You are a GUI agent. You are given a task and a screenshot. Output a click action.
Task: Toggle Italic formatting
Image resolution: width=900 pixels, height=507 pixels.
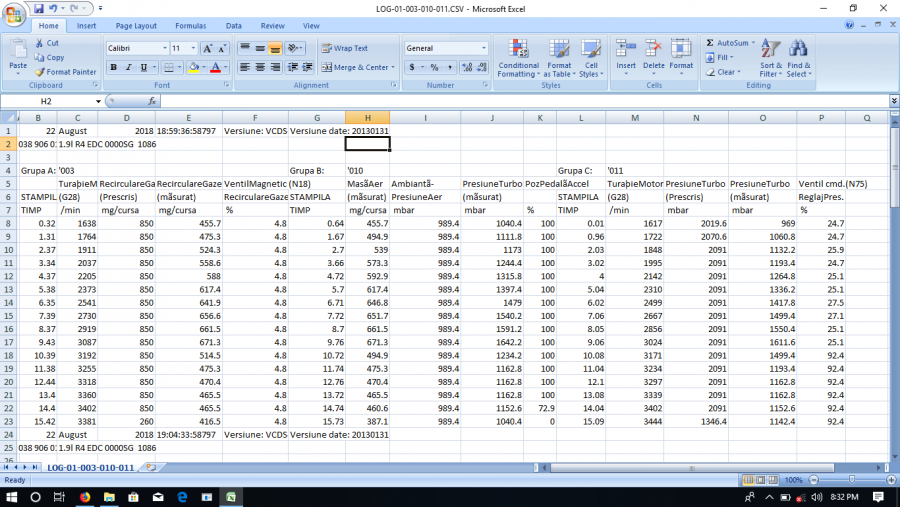(x=129, y=68)
